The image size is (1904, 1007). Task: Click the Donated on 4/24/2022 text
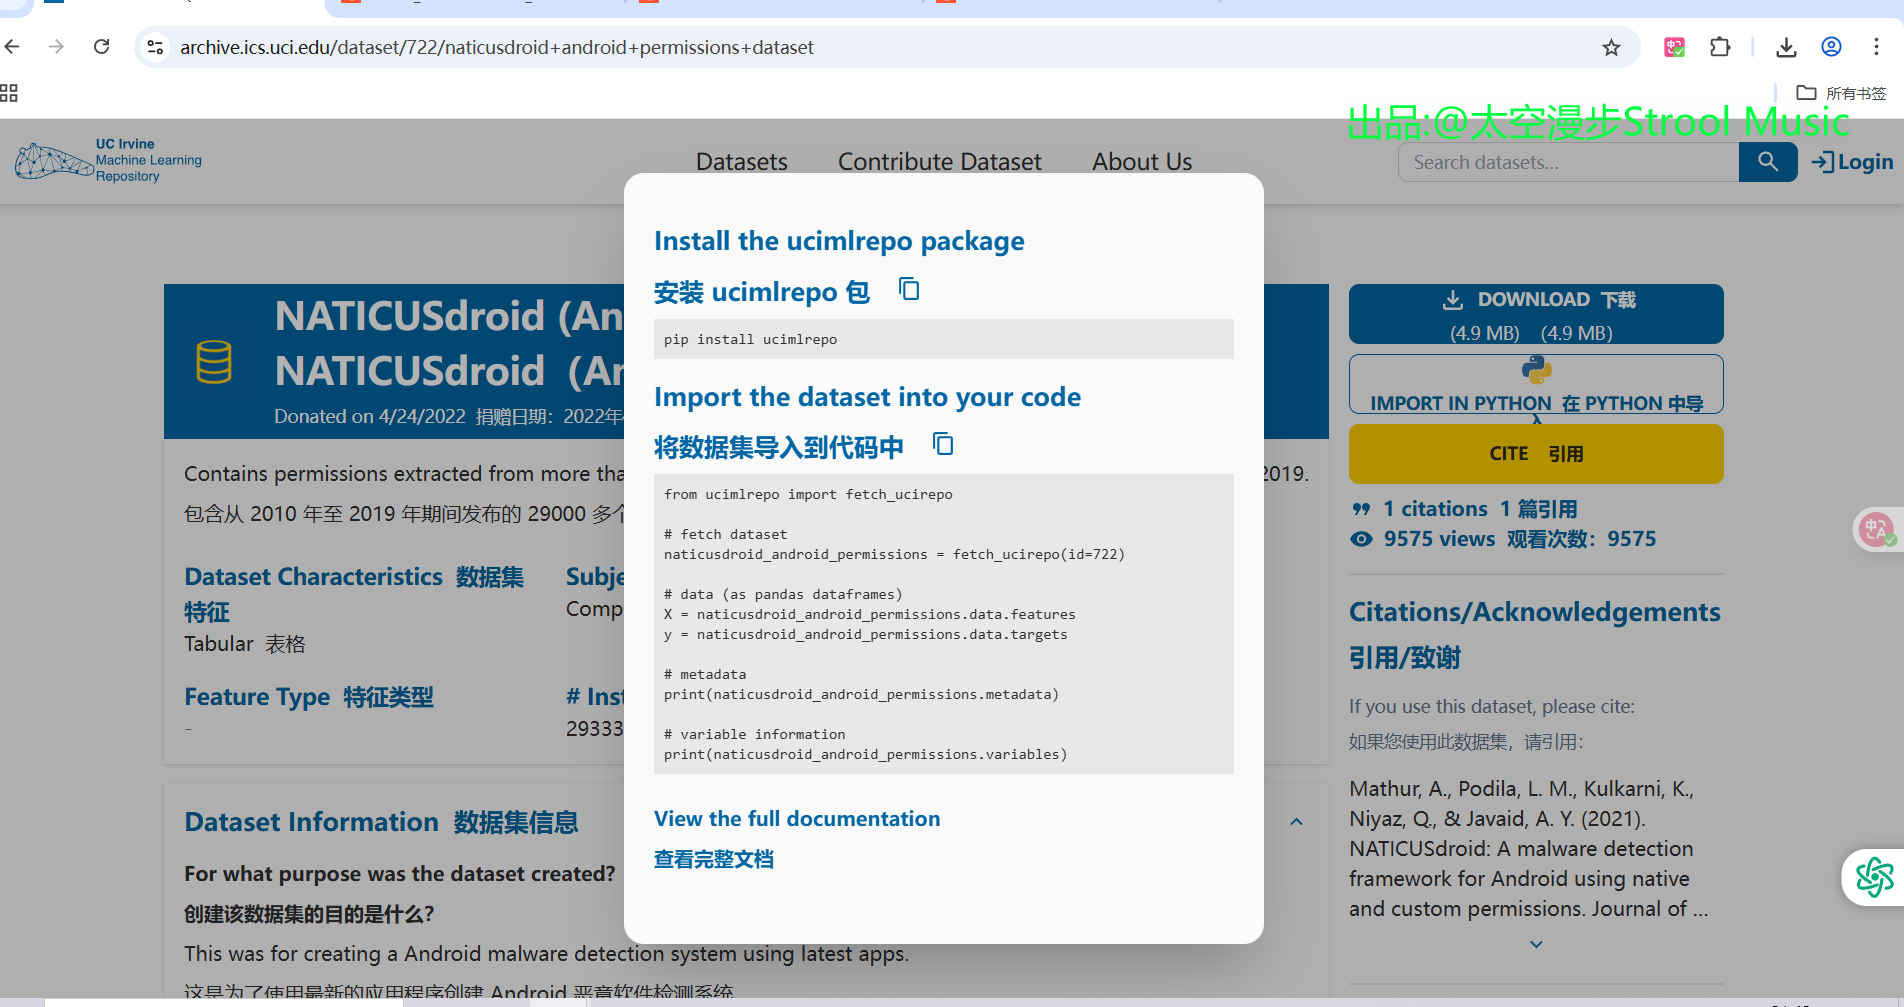(370, 416)
